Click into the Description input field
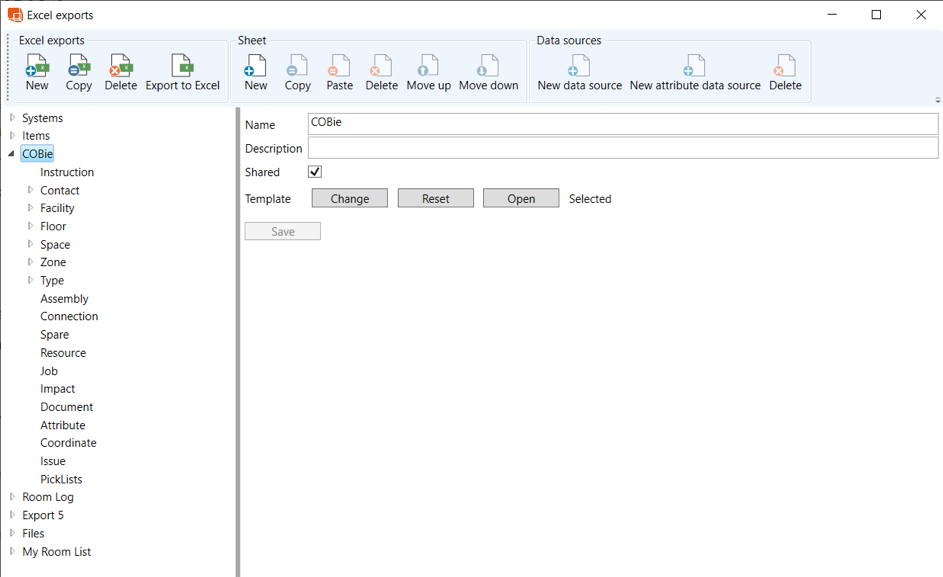The image size is (943, 577). click(x=623, y=148)
